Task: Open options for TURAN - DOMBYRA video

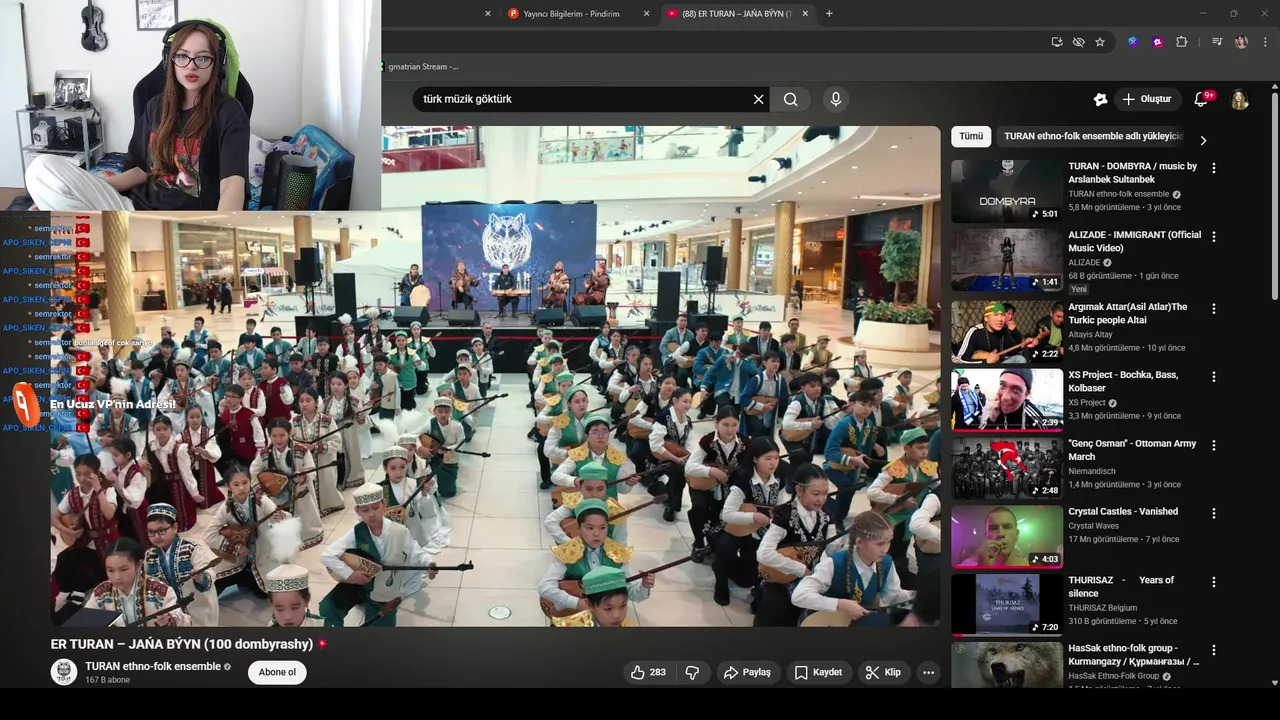Action: (x=1214, y=168)
